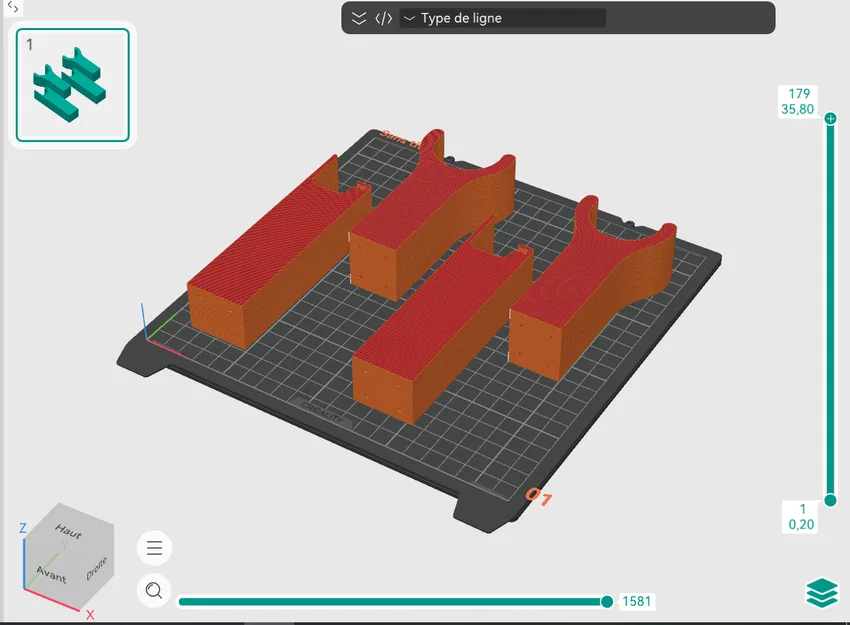Click the Avant face of view cube
The height and width of the screenshot is (625, 850).
pos(51,574)
